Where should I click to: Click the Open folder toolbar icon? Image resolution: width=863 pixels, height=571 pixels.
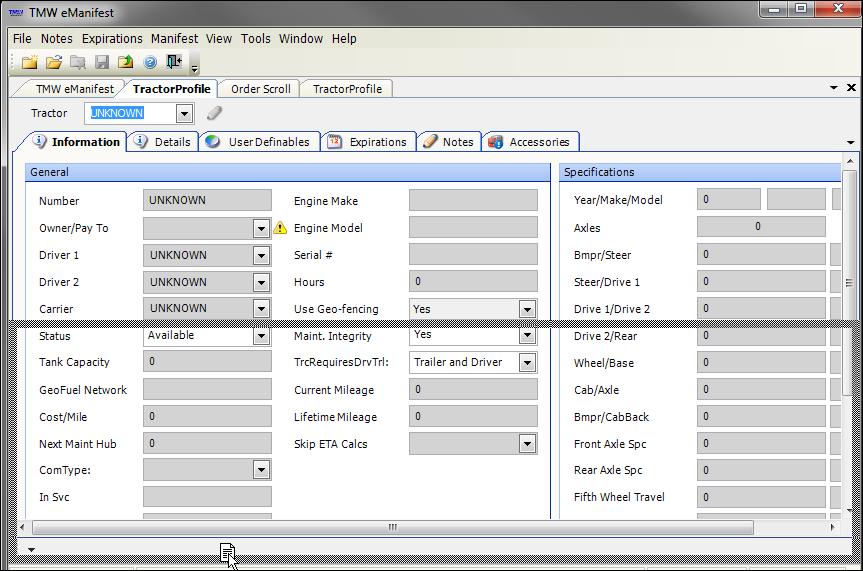54,62
